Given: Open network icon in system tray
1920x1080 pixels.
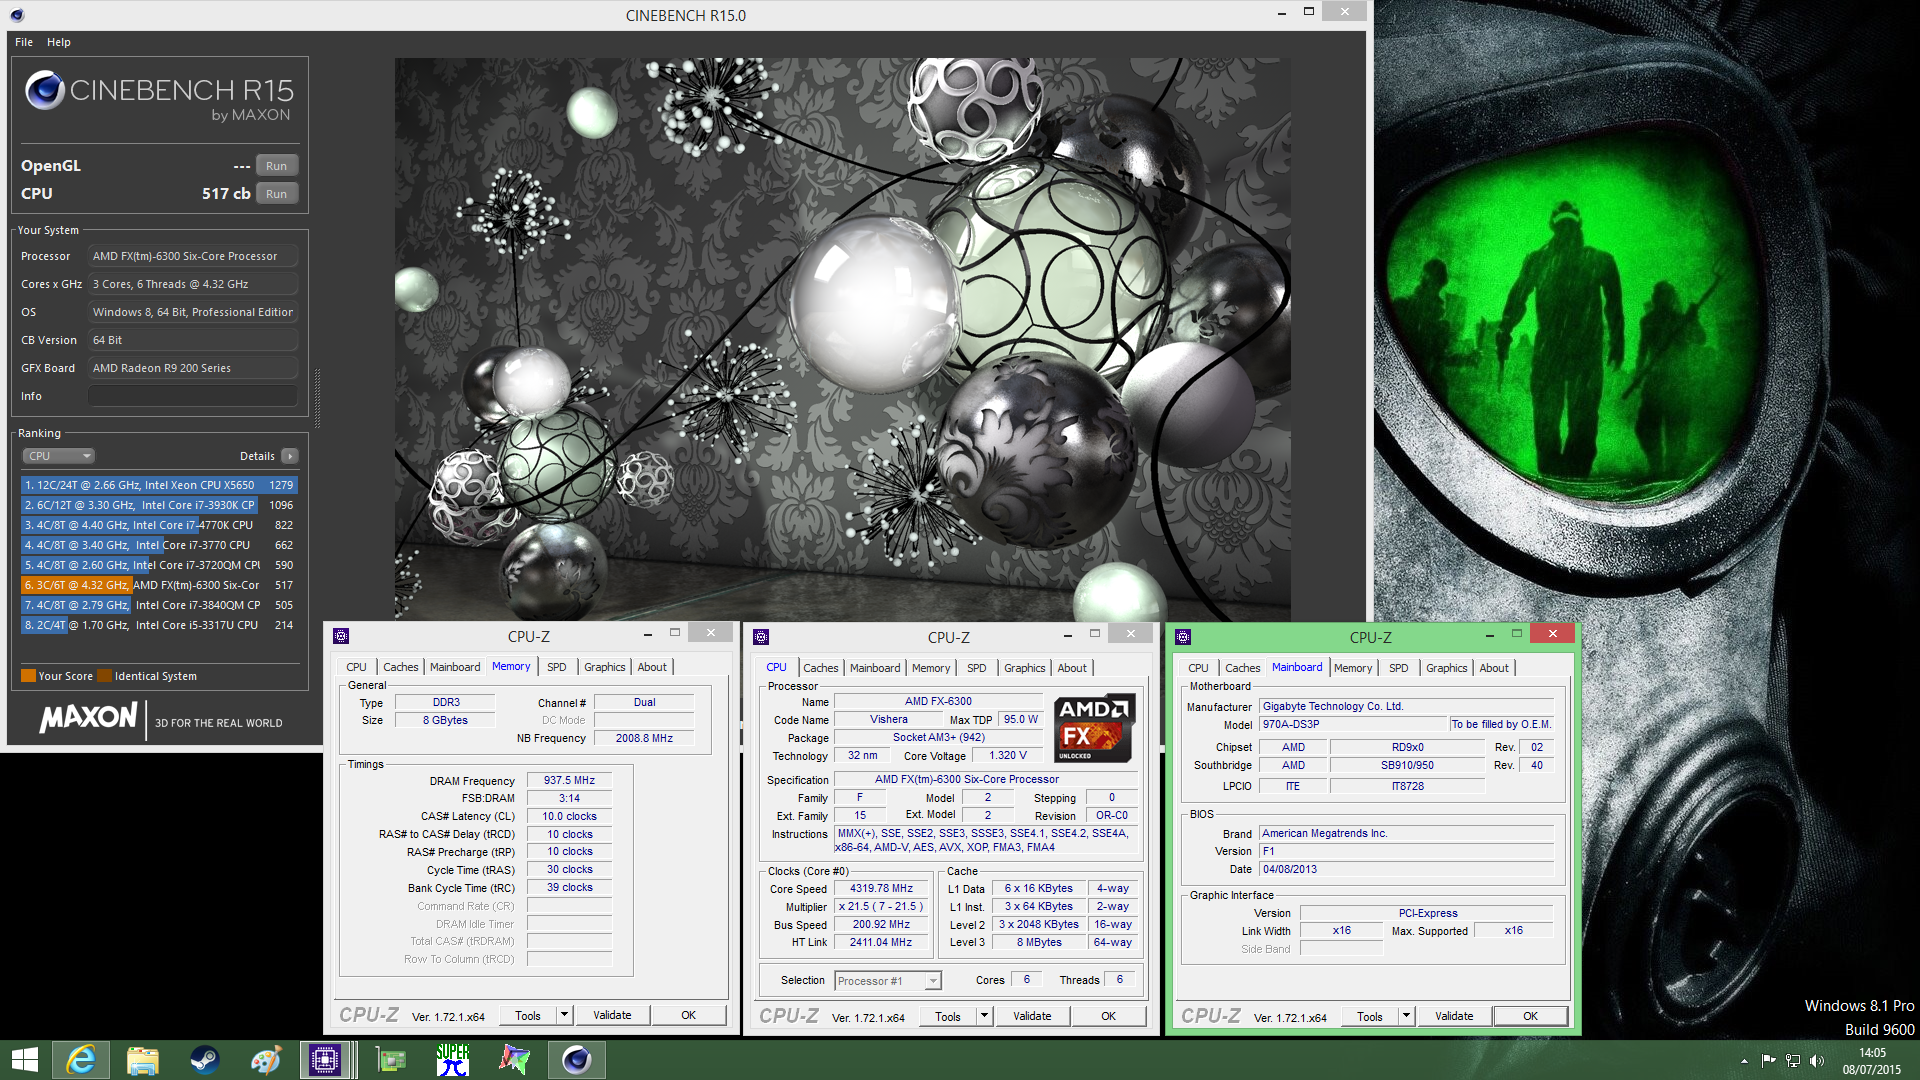Looking at the screenshot, I should [x=1793, y=1061].
